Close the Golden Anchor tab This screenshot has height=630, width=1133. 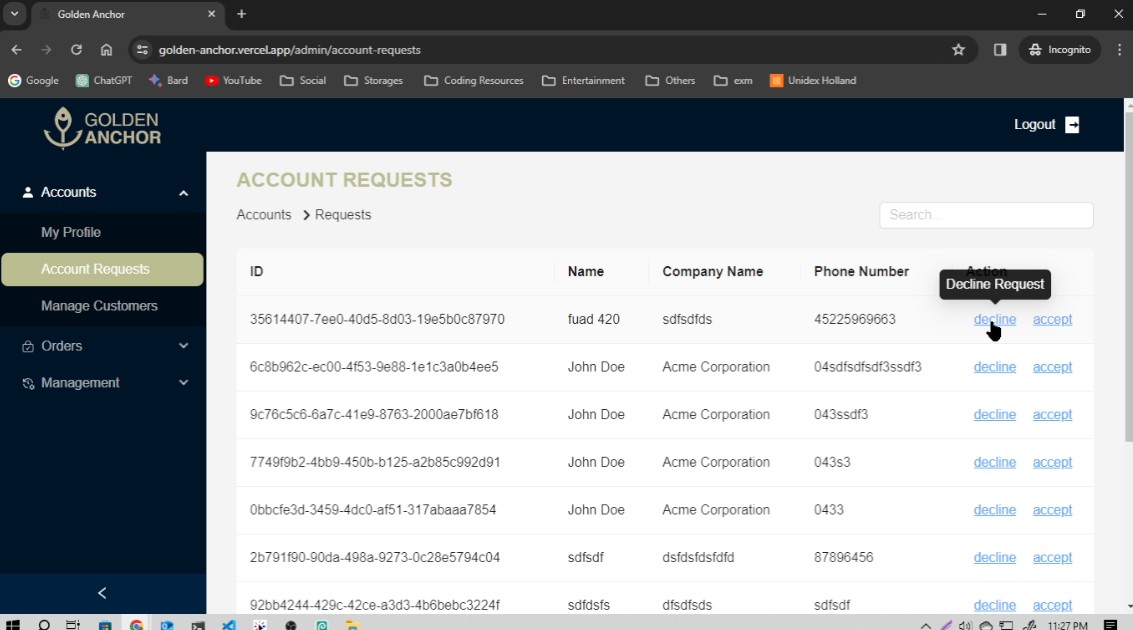click(x=211, y=14)
